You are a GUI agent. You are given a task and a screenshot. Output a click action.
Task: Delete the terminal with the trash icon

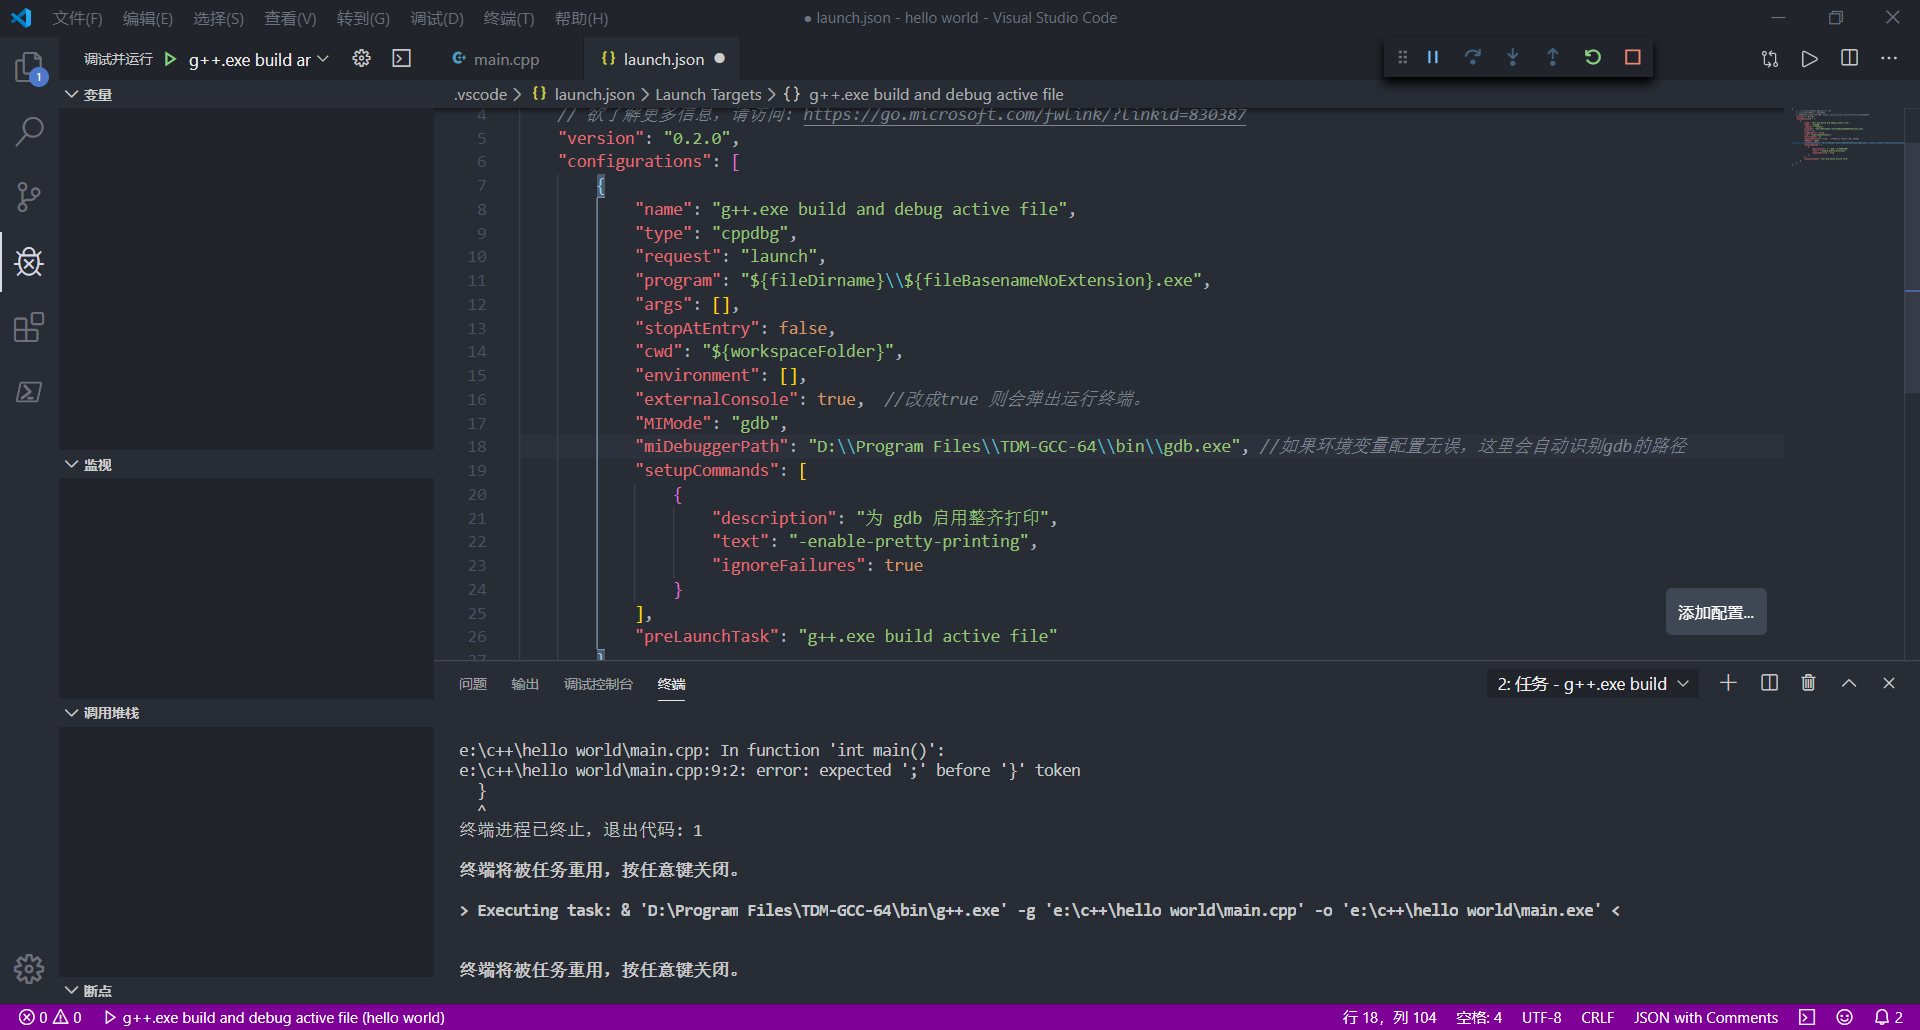(1808, 683)
